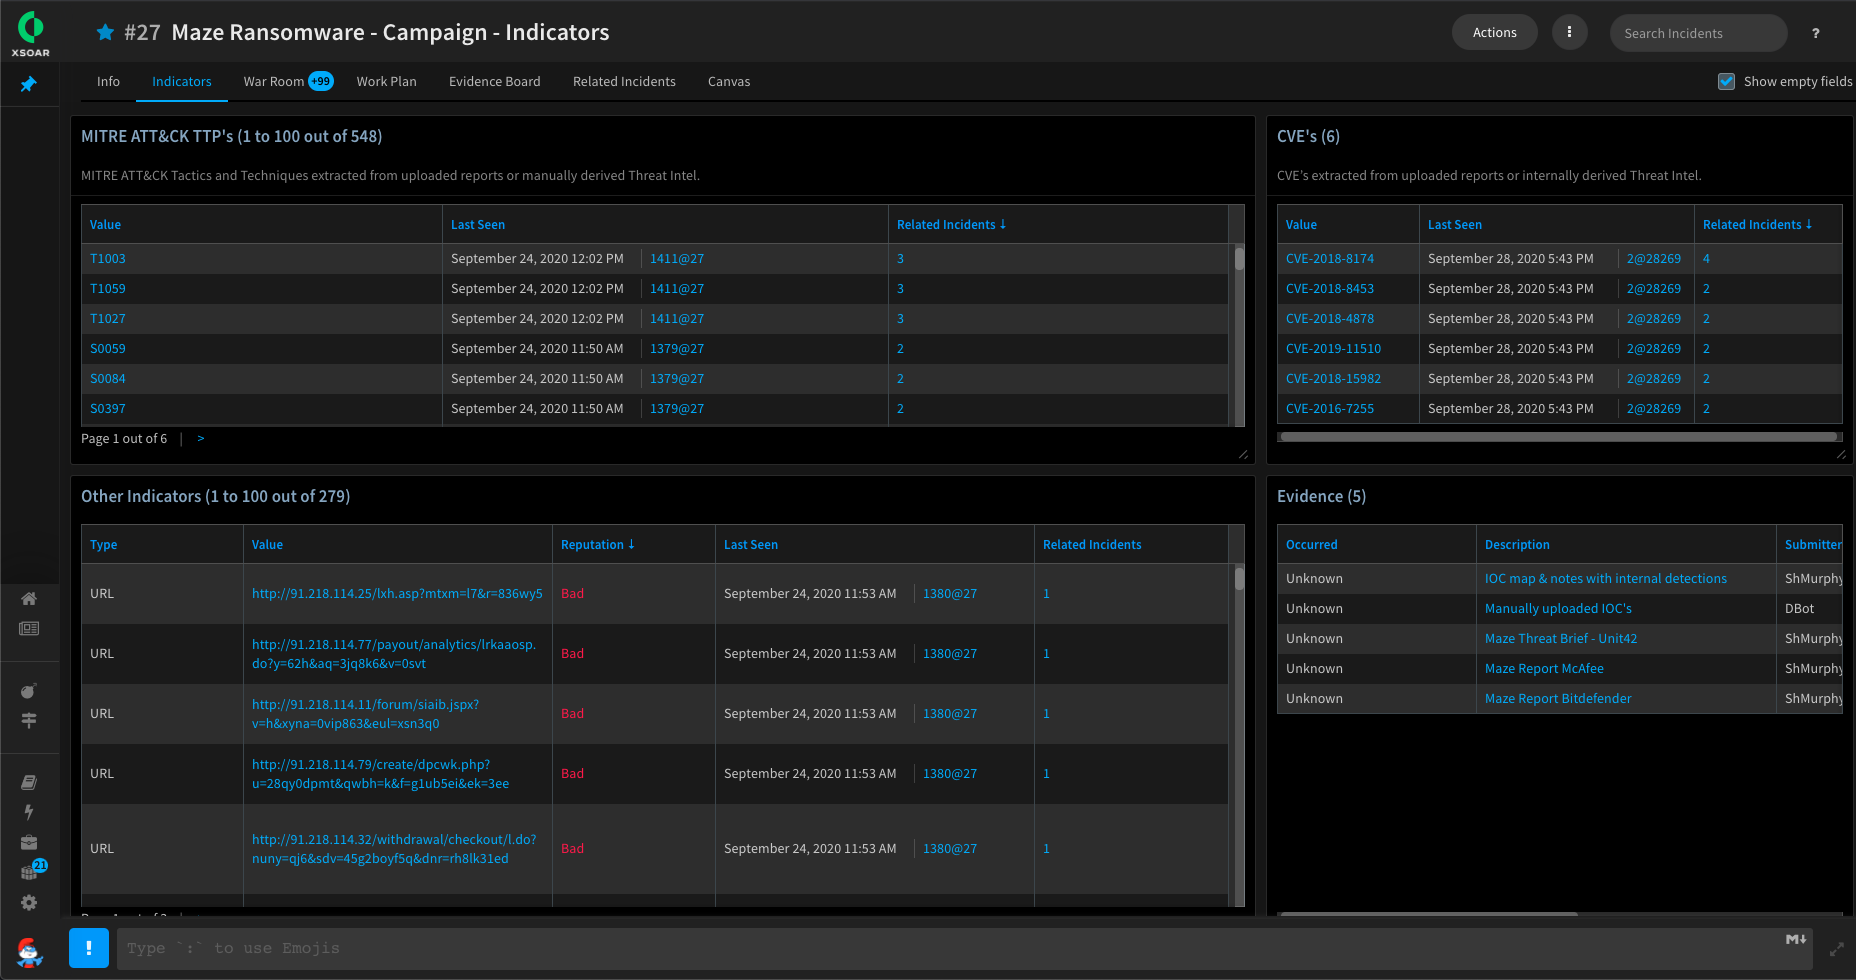This screenshot has height=980, width=1856.
Task: Open the CVE-2018-8174 indicator link
Action: click(1330, 259)
